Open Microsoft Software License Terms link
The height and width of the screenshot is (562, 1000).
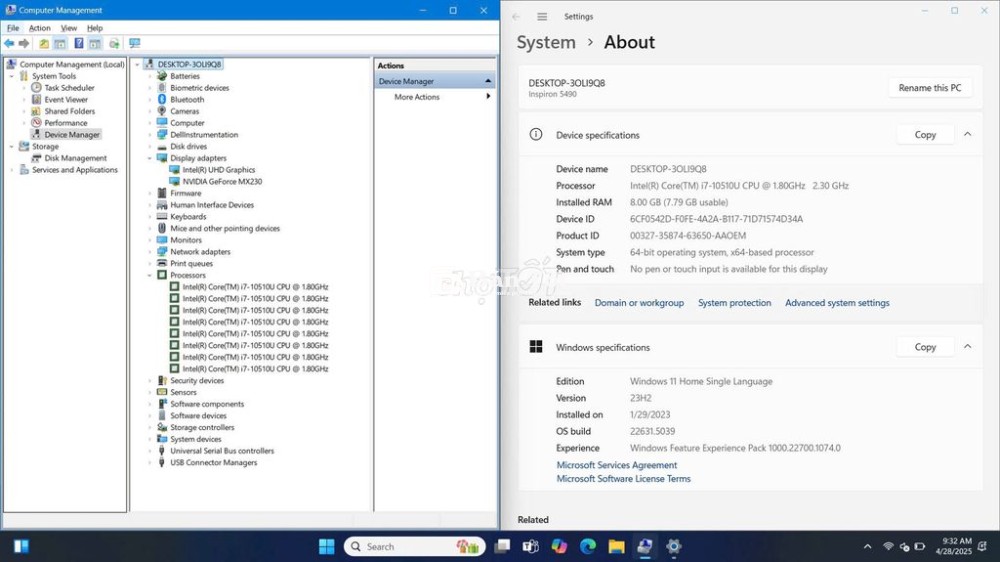point(623,478)
